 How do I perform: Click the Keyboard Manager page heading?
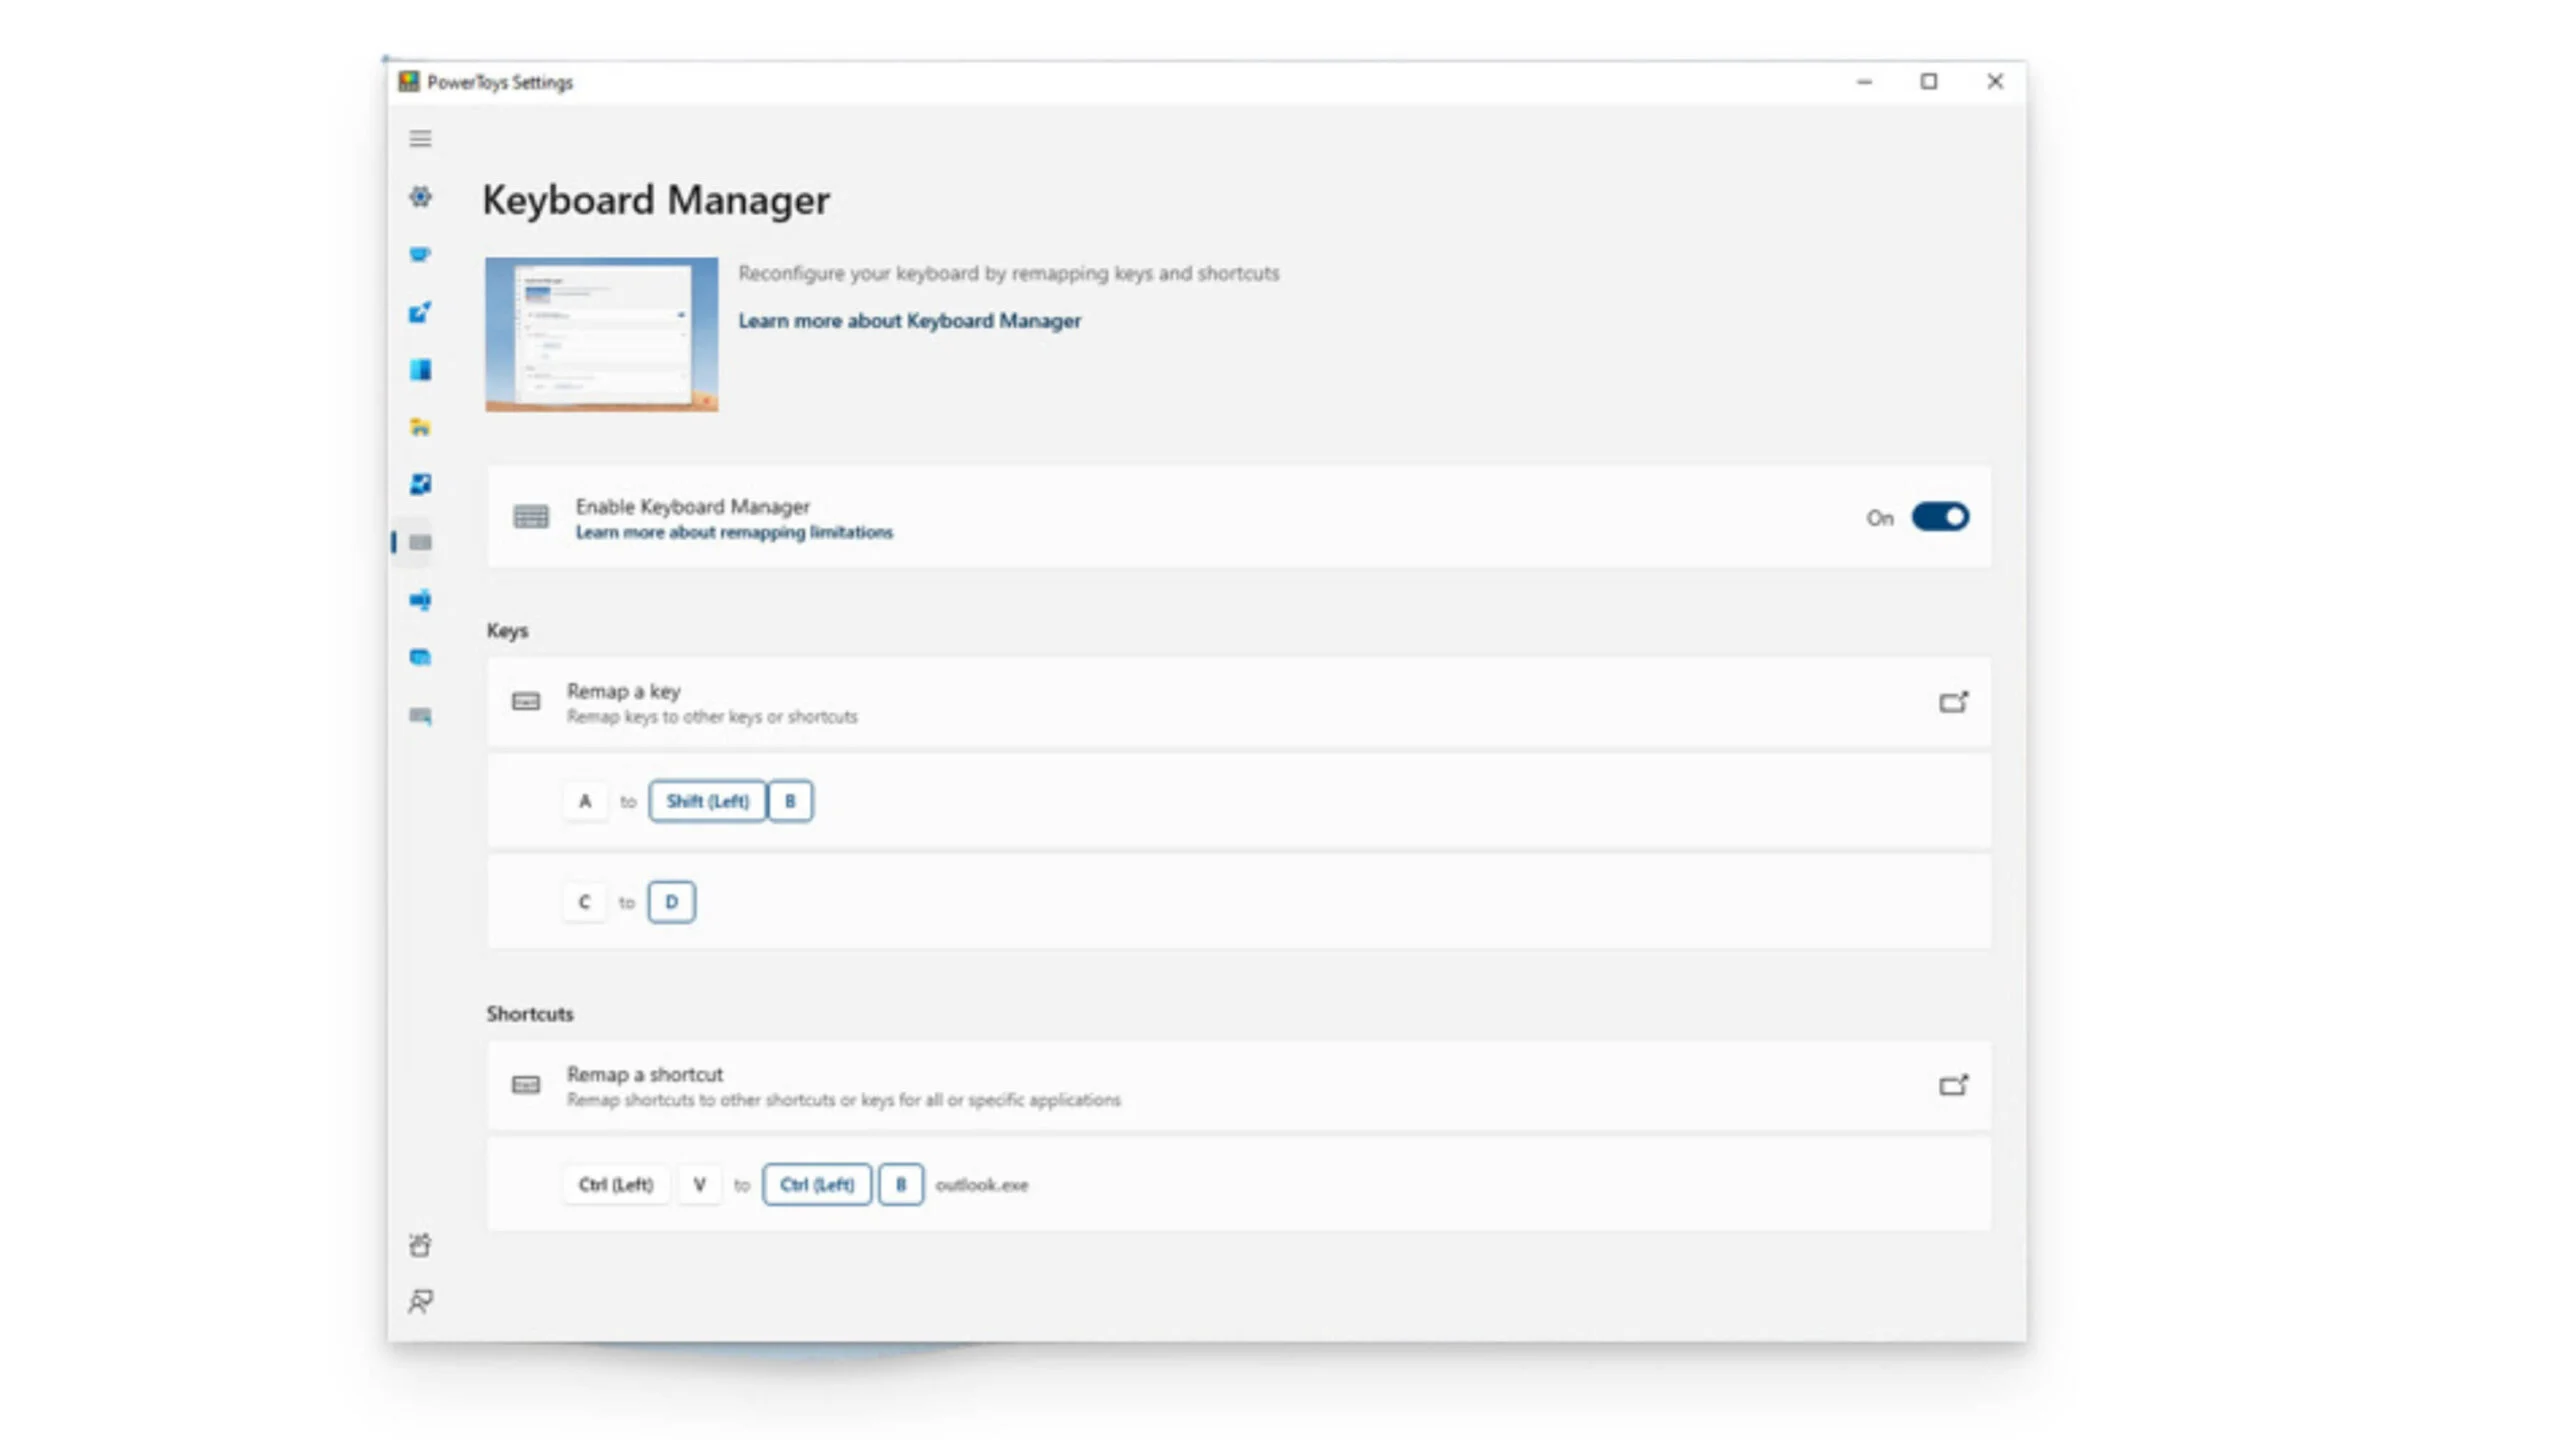(x=656, y=200)
